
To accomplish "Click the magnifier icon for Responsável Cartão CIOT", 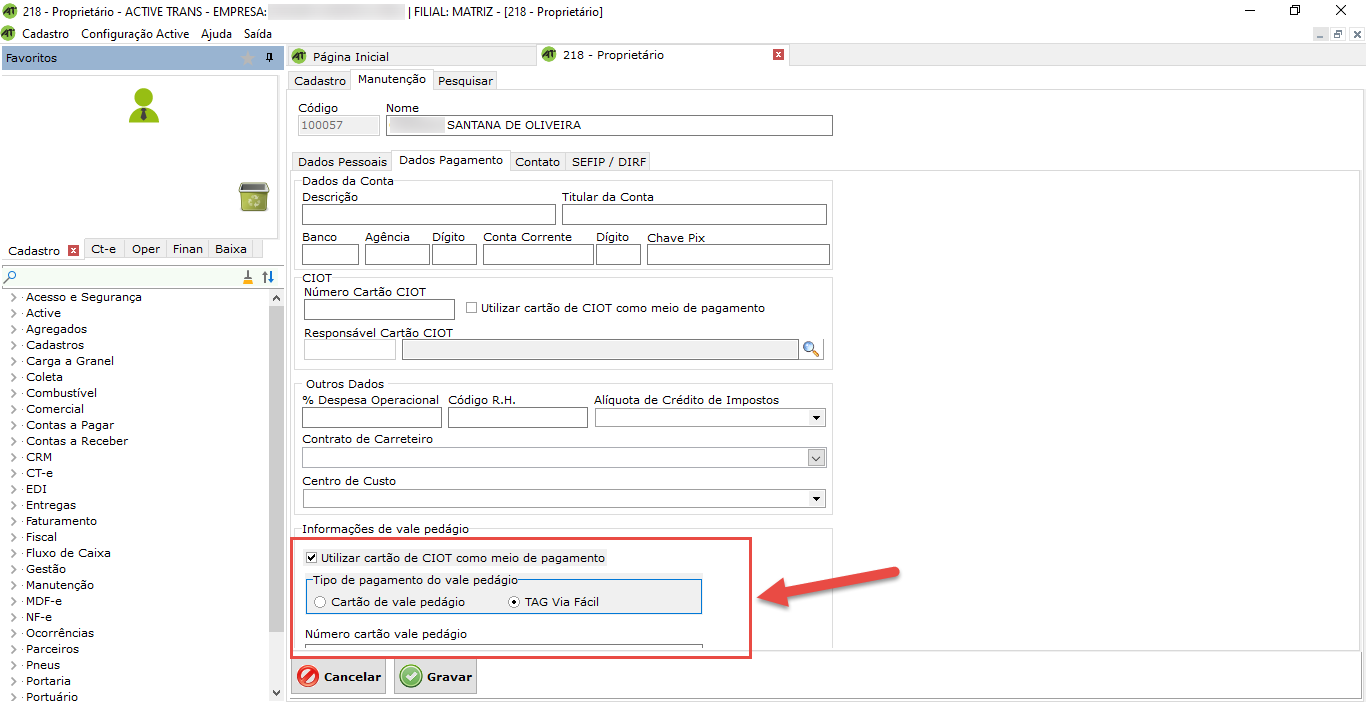I will tap(811, 349).
